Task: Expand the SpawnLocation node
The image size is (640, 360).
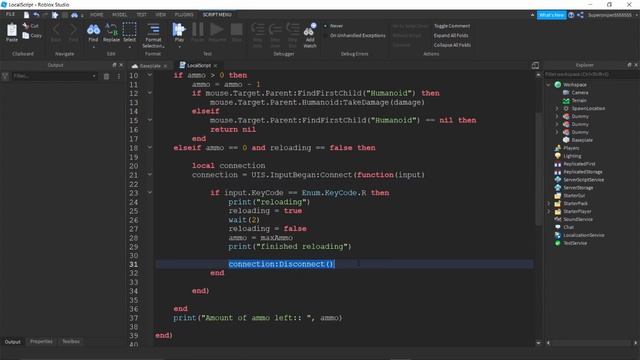Action: [x=557, y=109]
